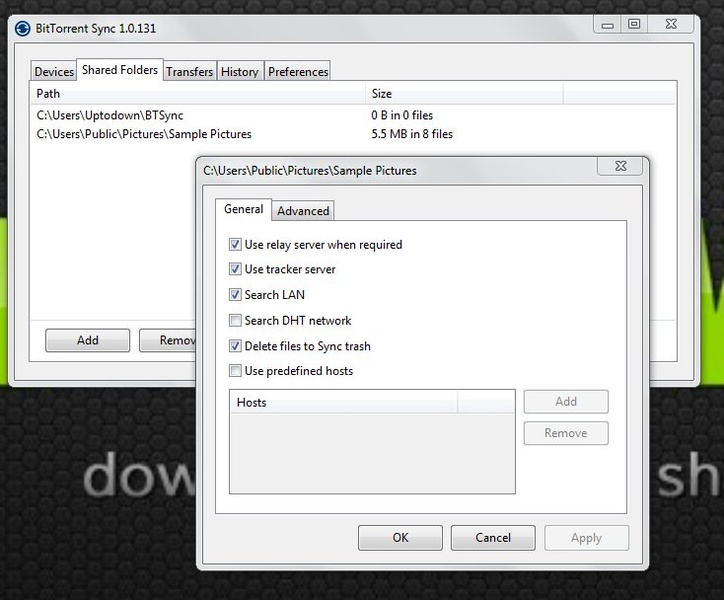Close the BitTorrent Sync main window

click(671, 24)
